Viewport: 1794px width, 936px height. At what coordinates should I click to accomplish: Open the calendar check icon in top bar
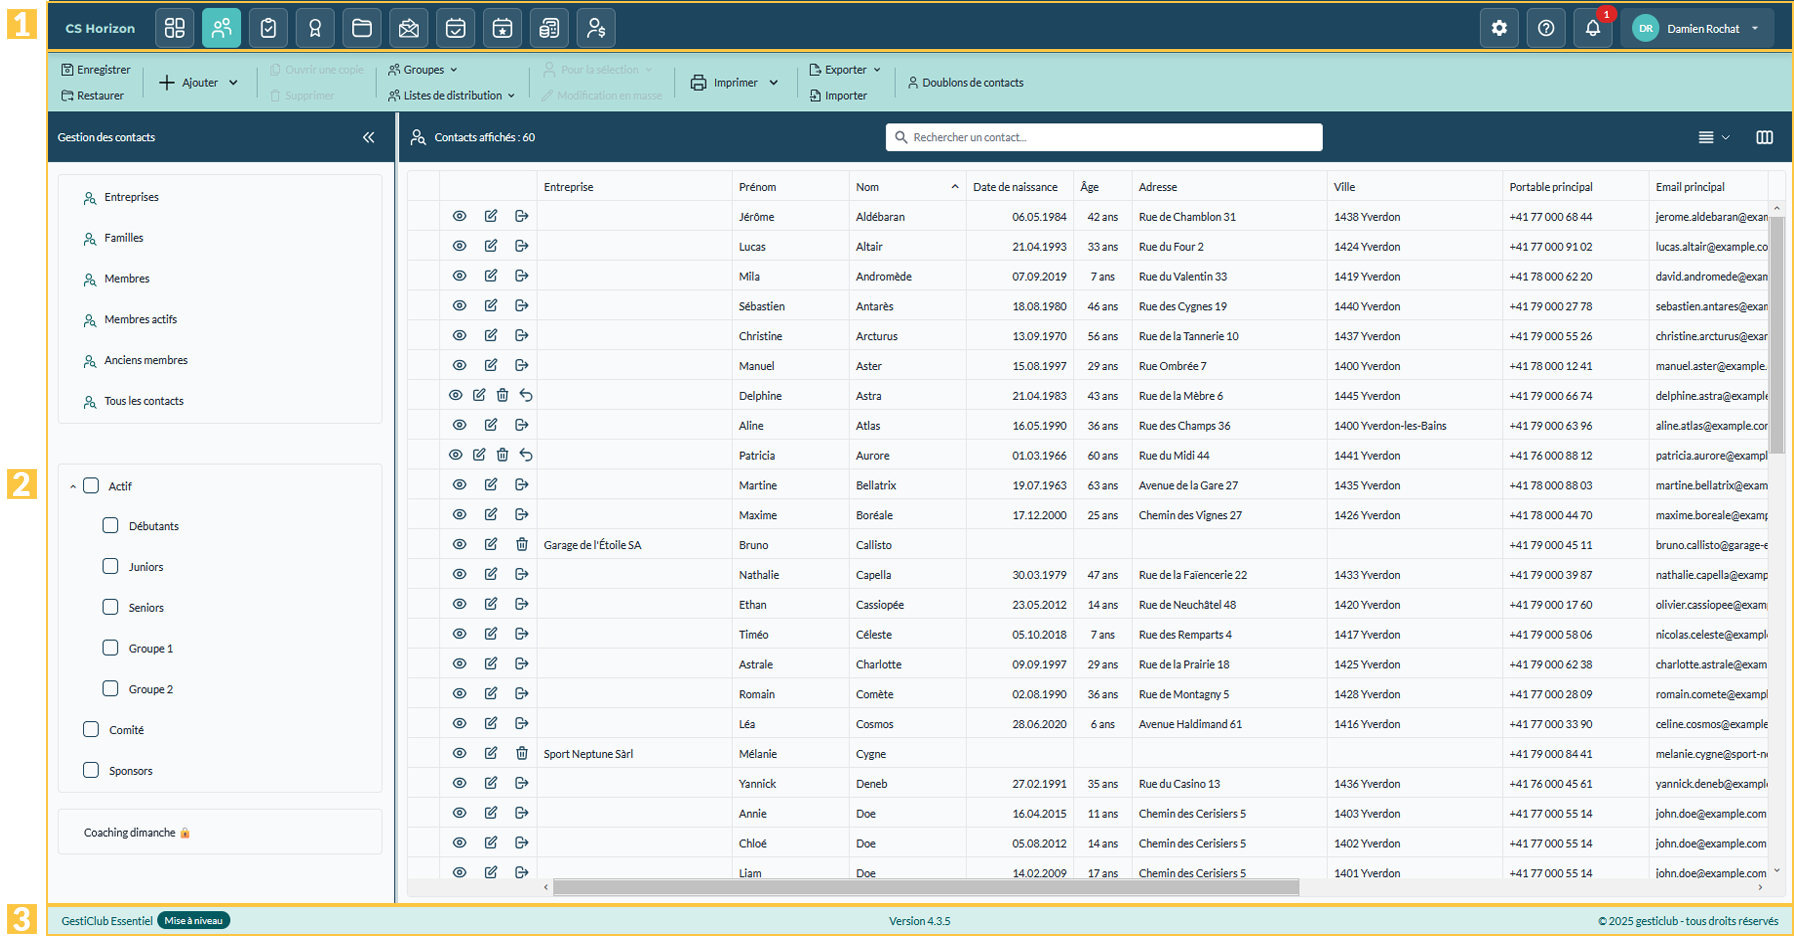click(x=455, y=28)
